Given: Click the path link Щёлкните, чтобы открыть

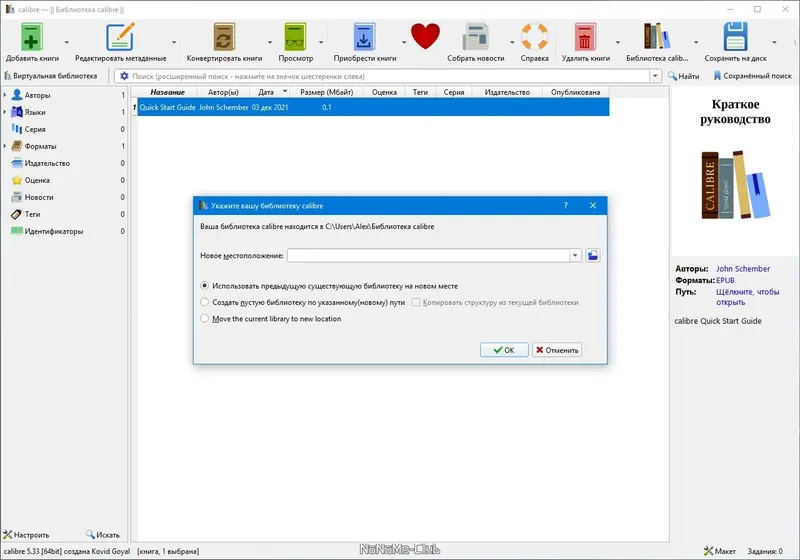Looking at the screenshot, I should [747, 297].
